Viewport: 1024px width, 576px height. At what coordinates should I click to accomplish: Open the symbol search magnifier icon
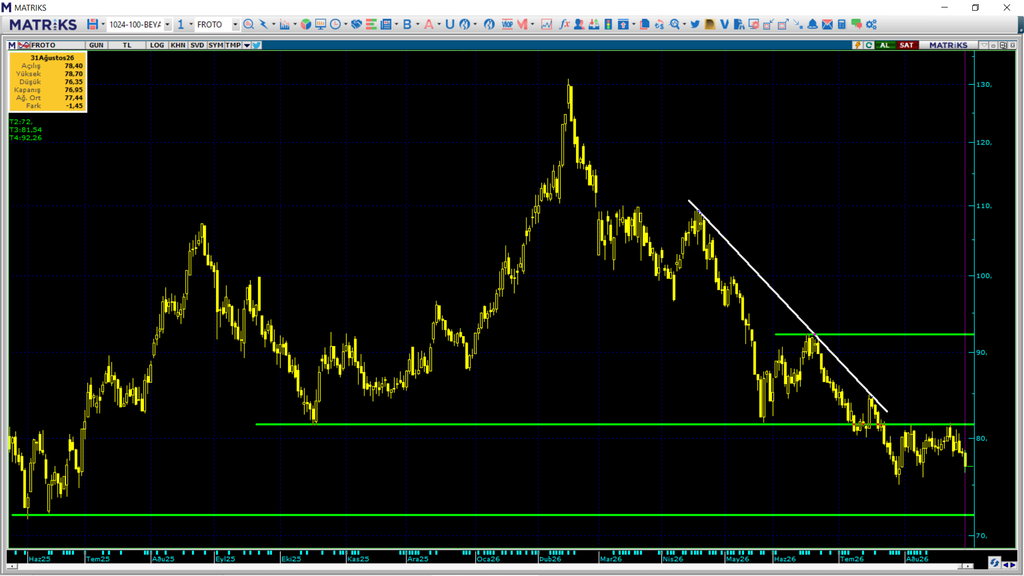click(x=248, y=24)
